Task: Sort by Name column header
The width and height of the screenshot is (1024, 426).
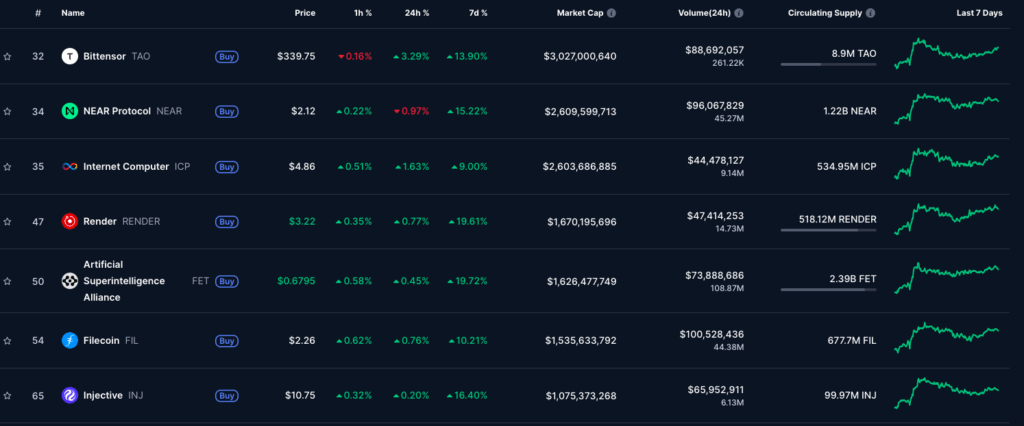Action: 72,13
